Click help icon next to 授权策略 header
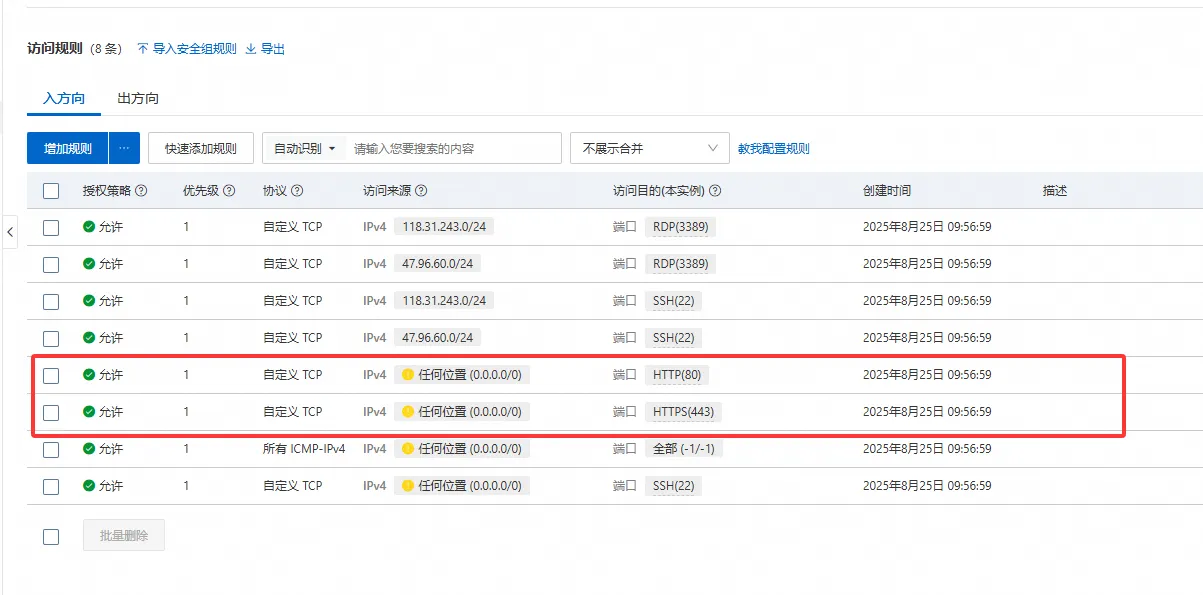The image size is (1203, 595). click(141, 191)
